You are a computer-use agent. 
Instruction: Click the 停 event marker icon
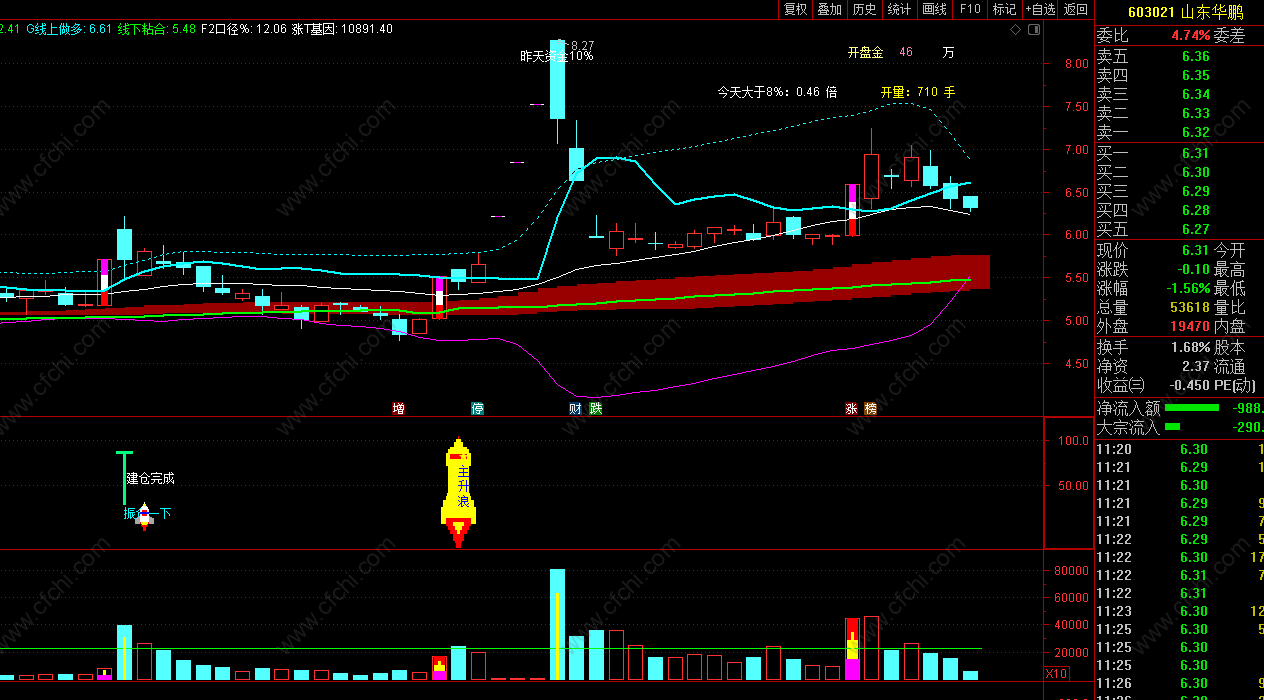pos(477,408)
